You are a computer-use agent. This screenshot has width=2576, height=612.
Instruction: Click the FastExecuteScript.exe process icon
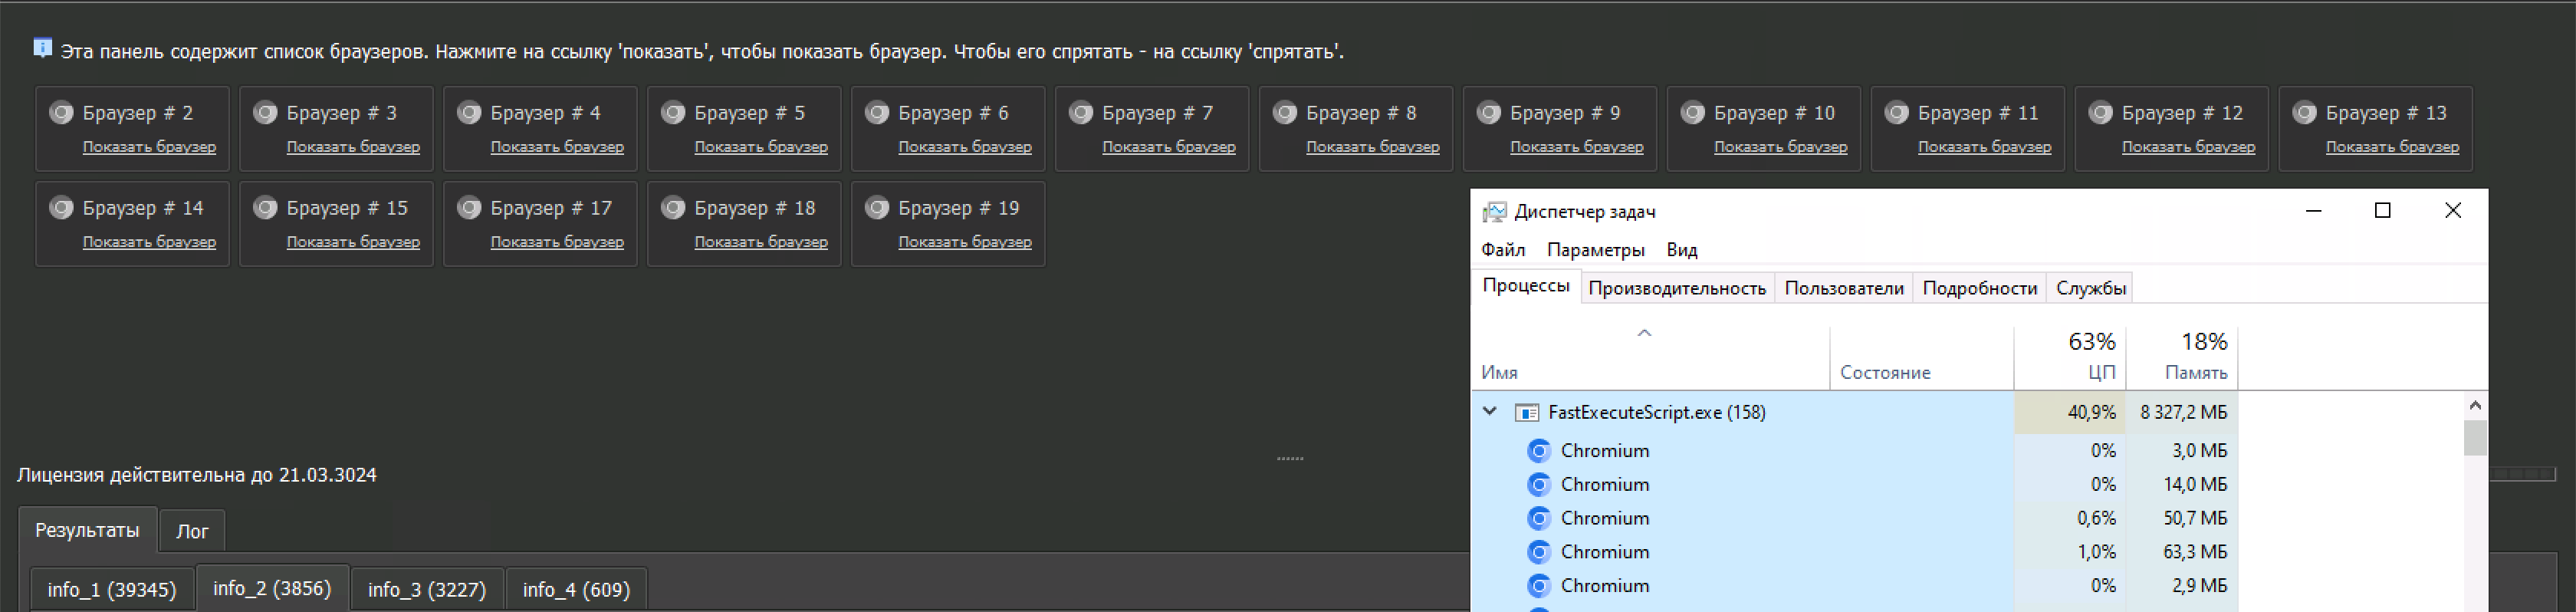point(1526,413)
